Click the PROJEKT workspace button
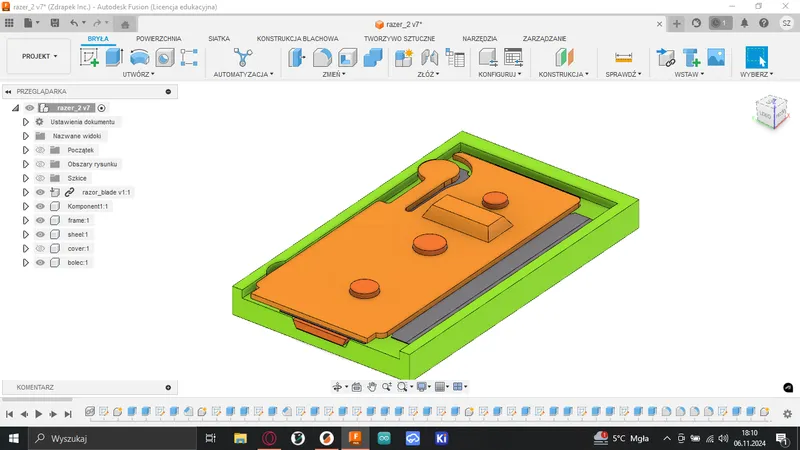Screen dimensions: 800x450 click(x=40, y=57)
